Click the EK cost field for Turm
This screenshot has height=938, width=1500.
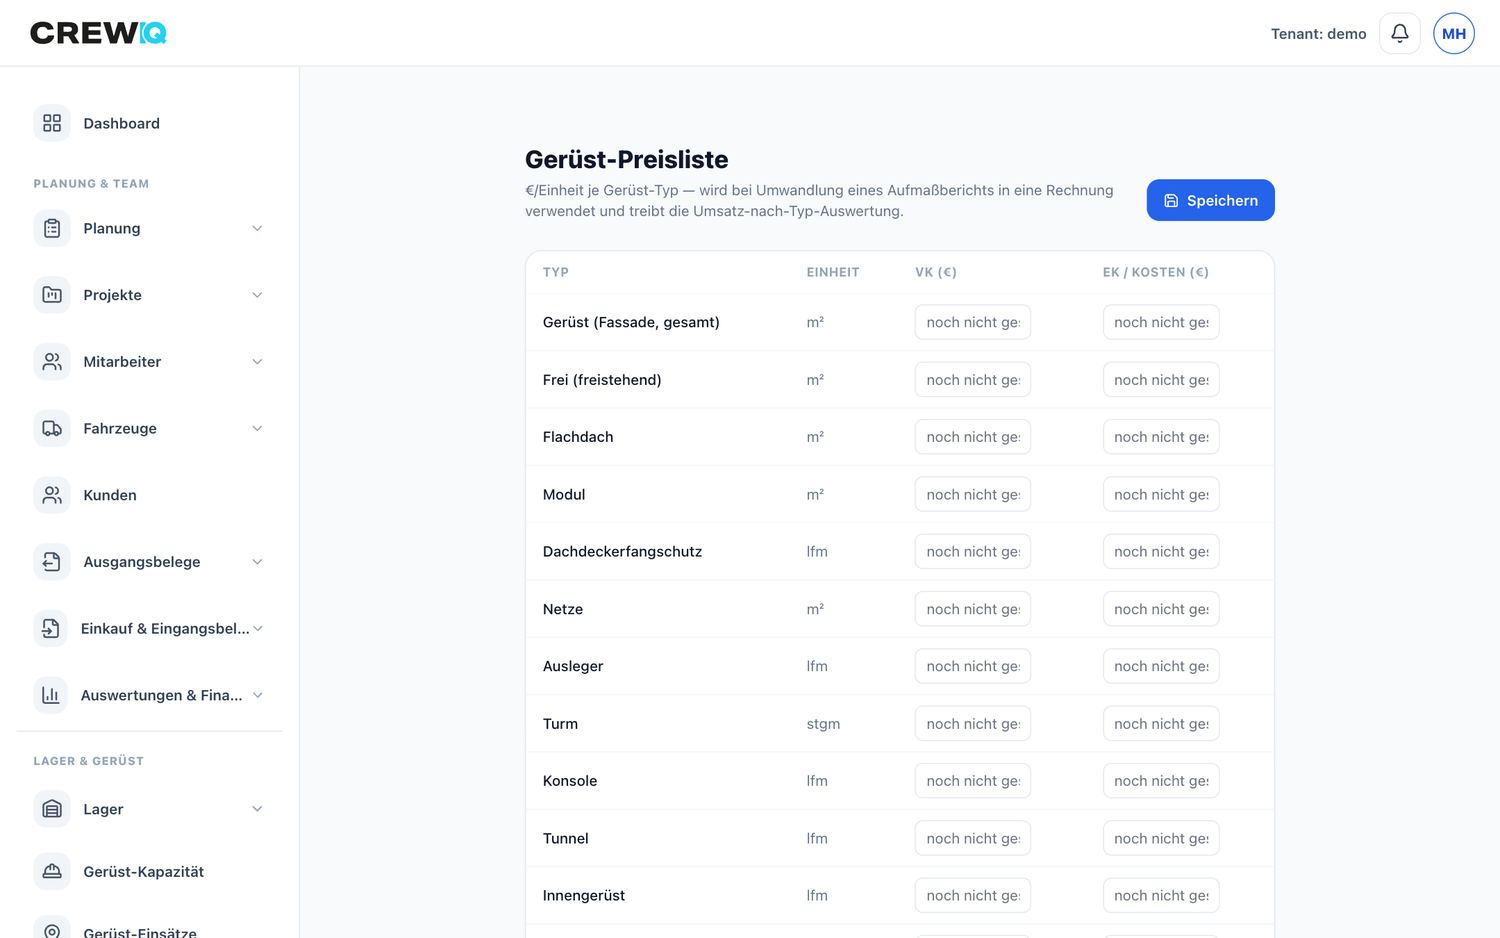click(x=1161, y=724)
